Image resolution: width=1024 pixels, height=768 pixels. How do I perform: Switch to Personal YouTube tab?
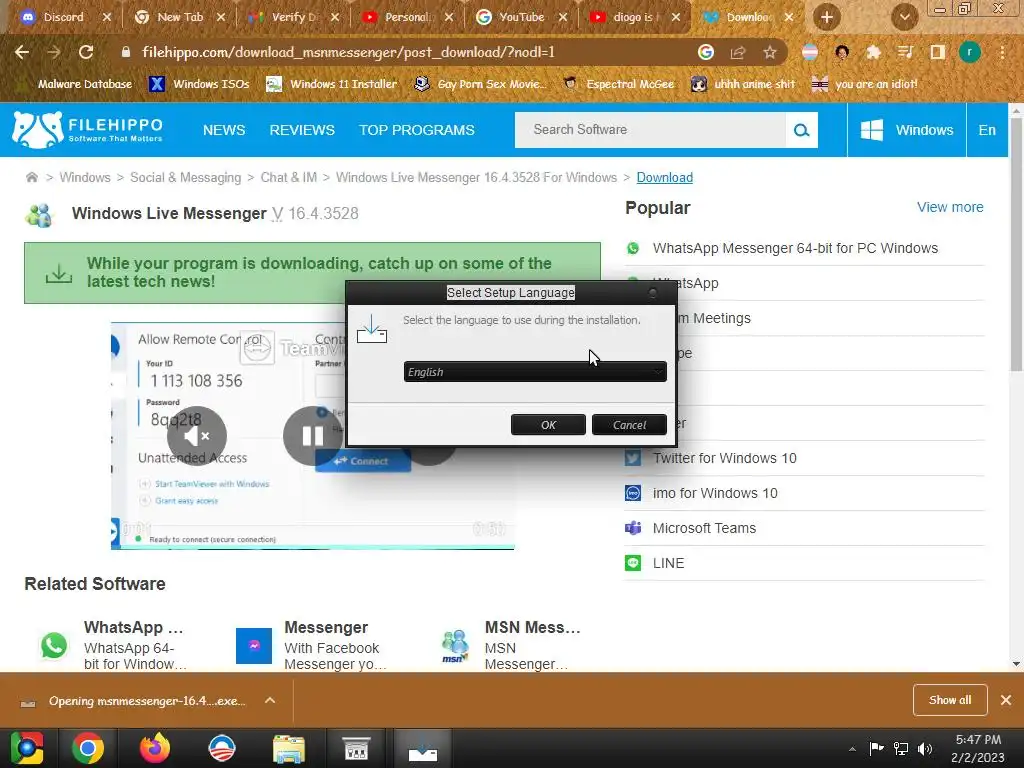tap(406, 17)
